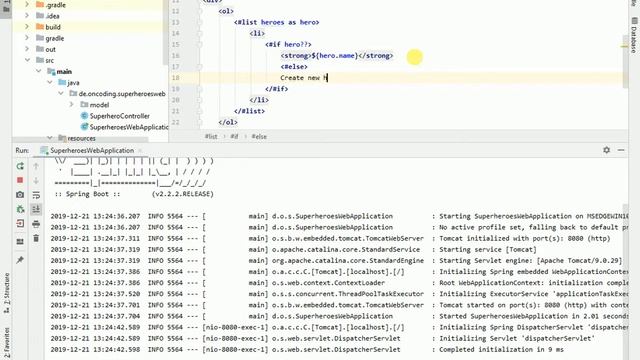Go up the stack trace arrow
640x360 pixels.
coord(36,166)
